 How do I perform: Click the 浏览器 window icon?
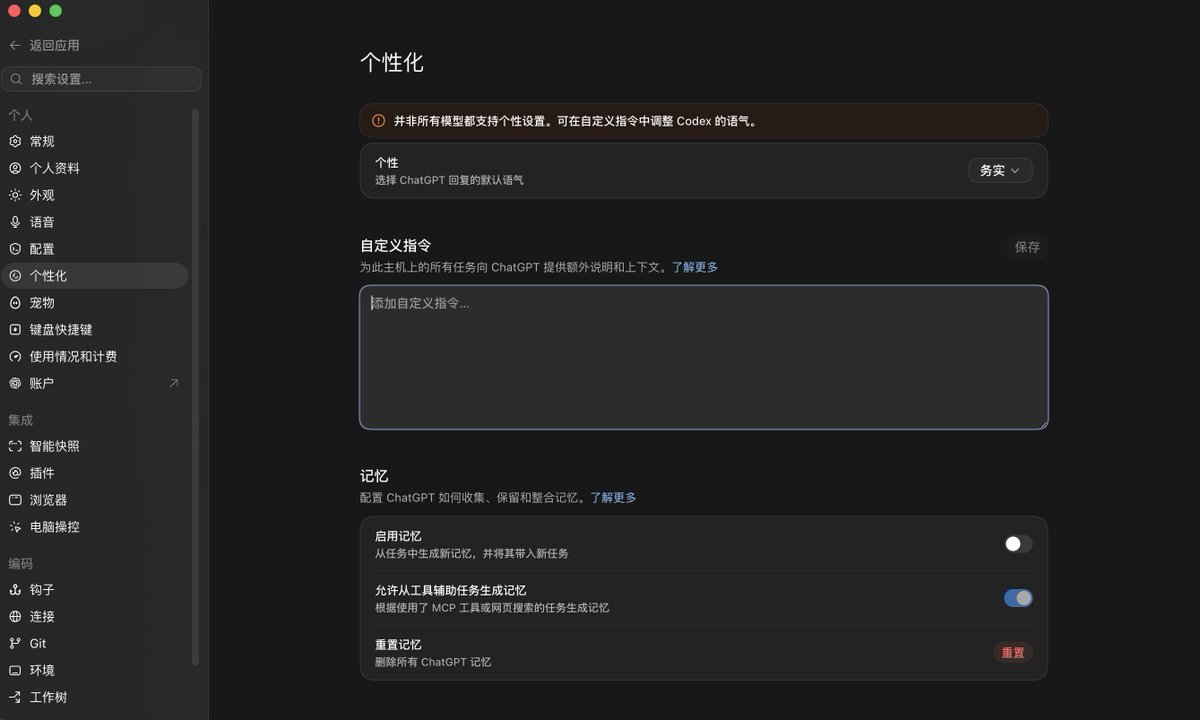[15, 500]
